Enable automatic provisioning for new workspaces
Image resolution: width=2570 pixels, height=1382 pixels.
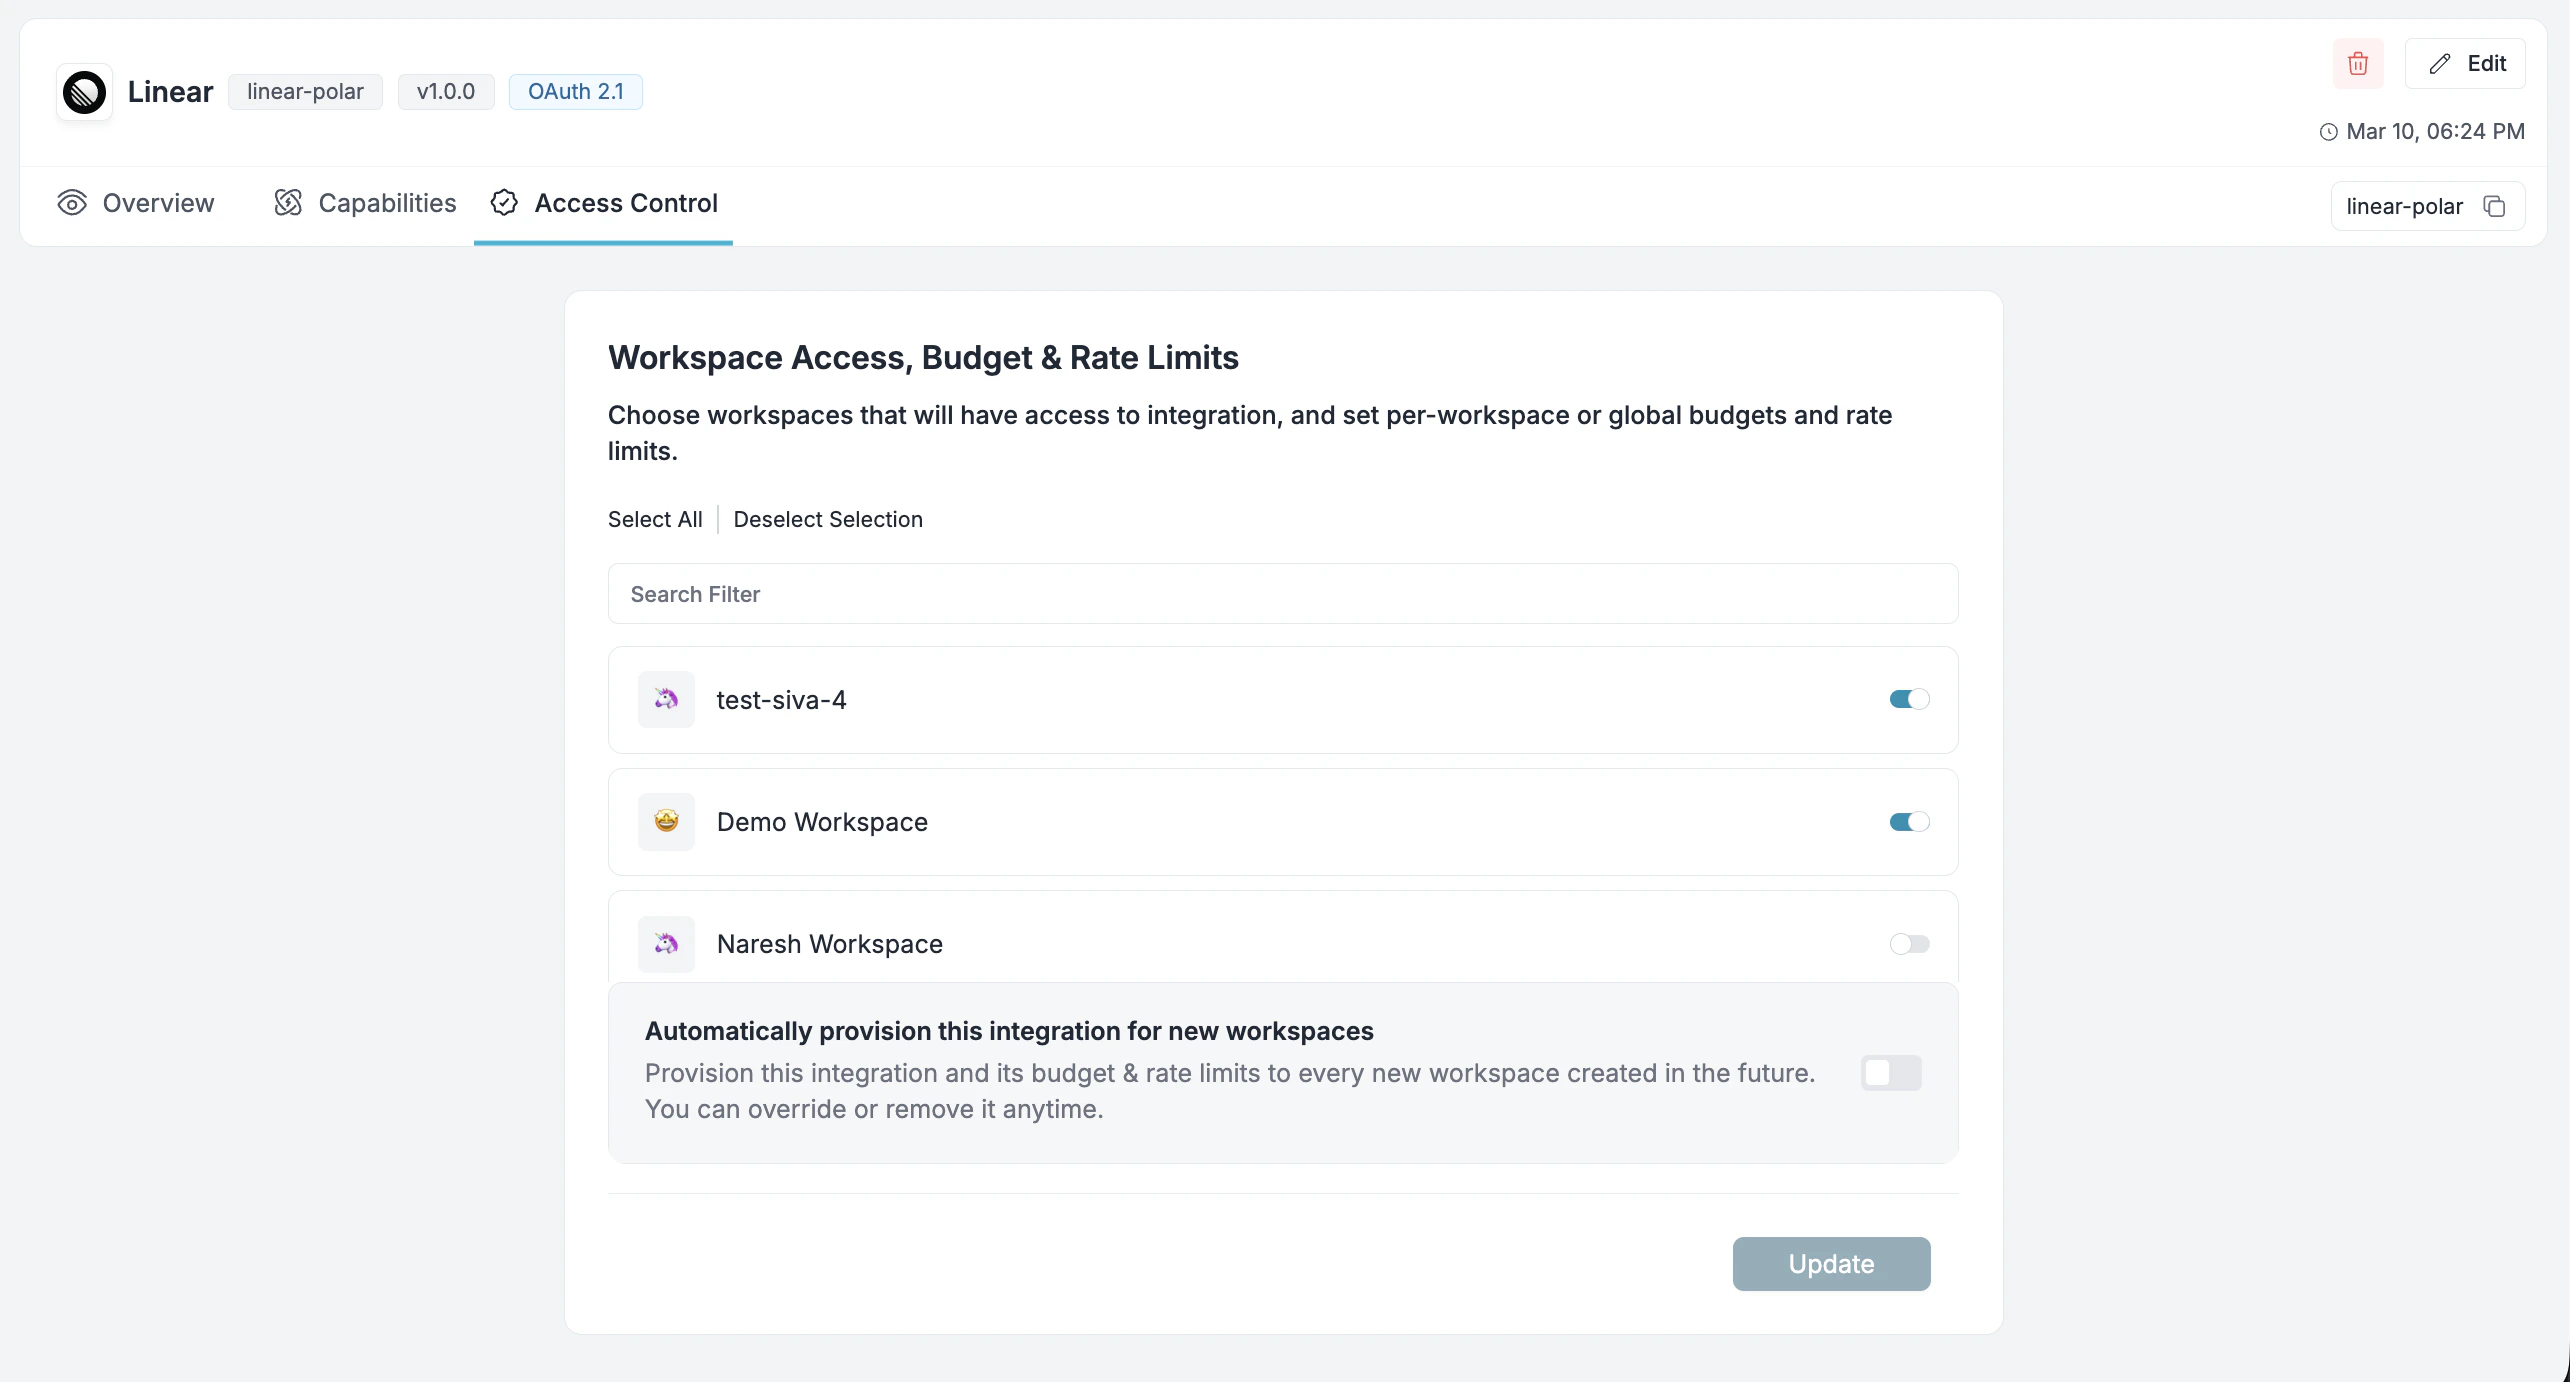1891,1072
